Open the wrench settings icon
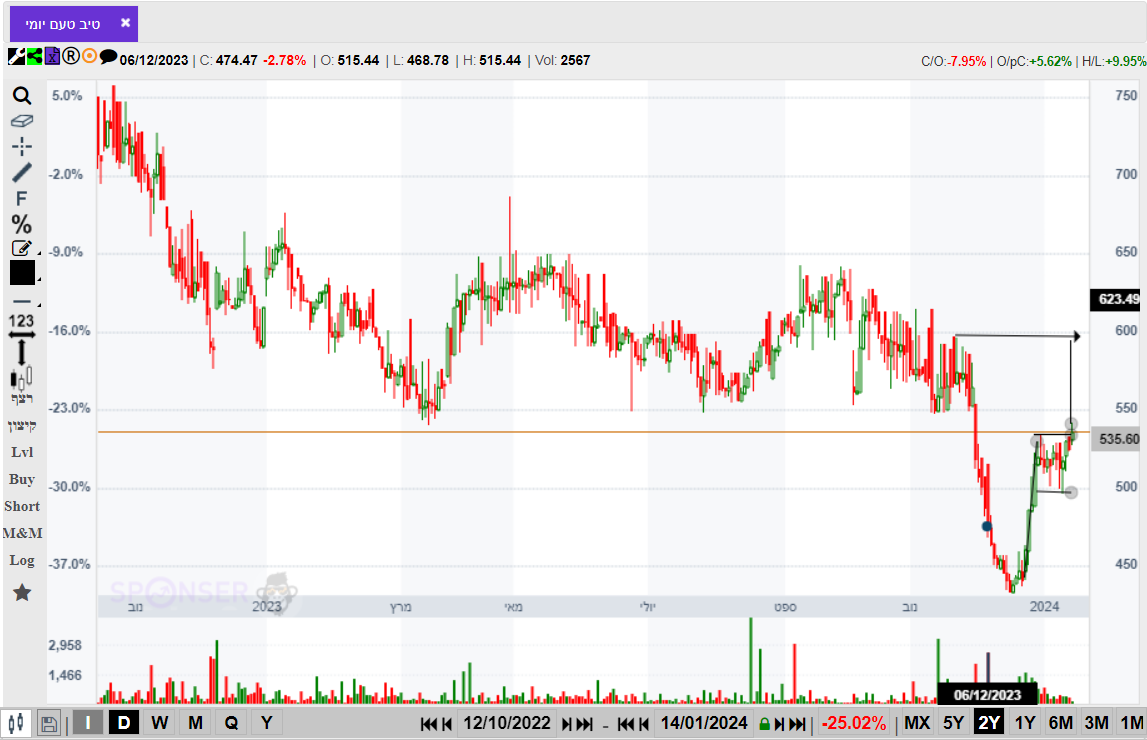This screenshot has height=740, width=1147. coord(16,56)
